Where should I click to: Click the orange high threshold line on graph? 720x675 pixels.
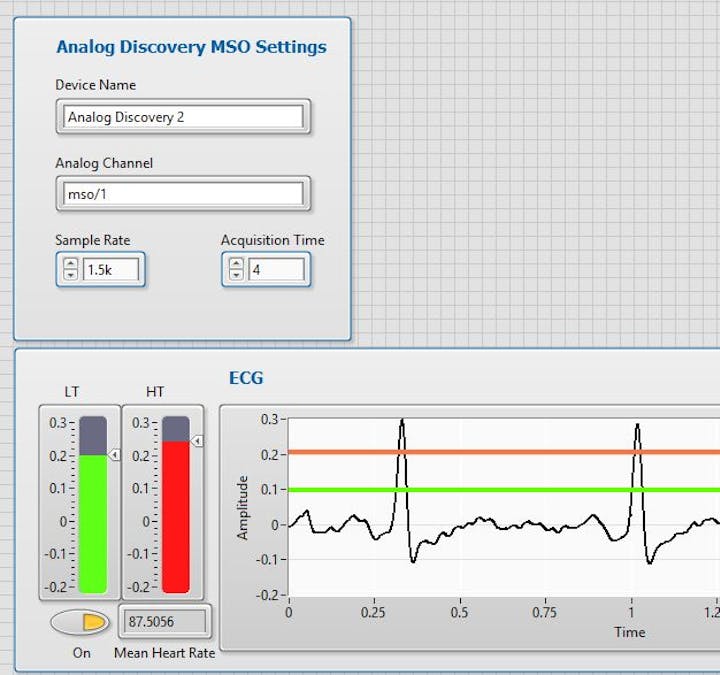point(504,452)
